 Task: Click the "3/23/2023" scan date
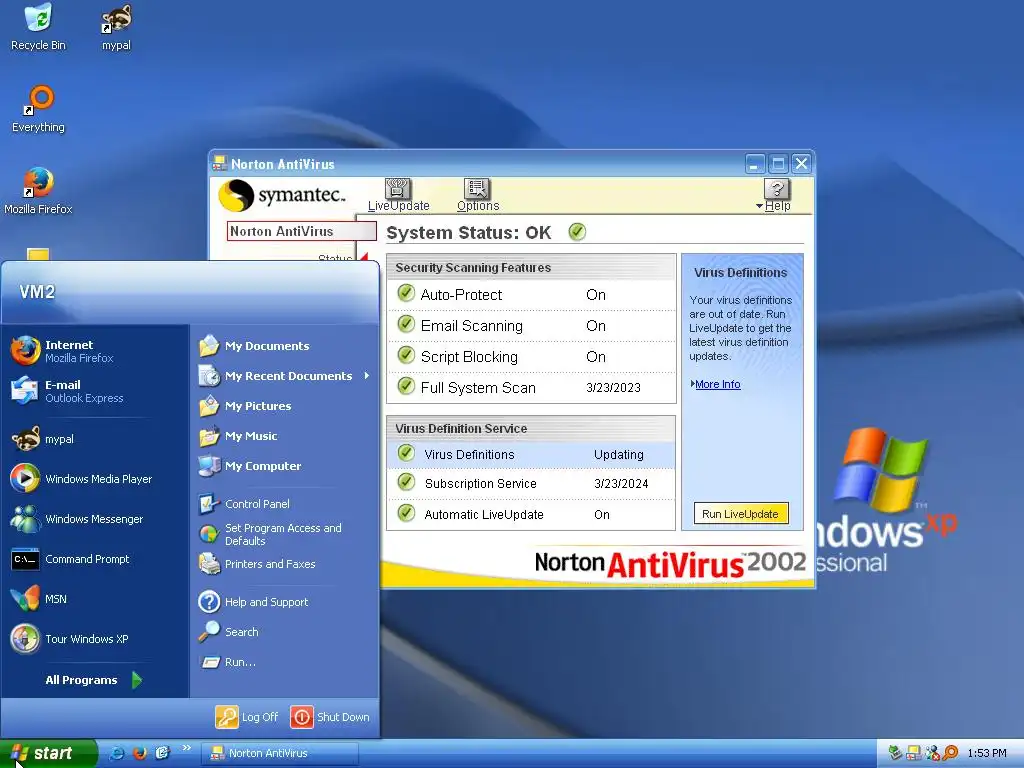pos(613,388)
